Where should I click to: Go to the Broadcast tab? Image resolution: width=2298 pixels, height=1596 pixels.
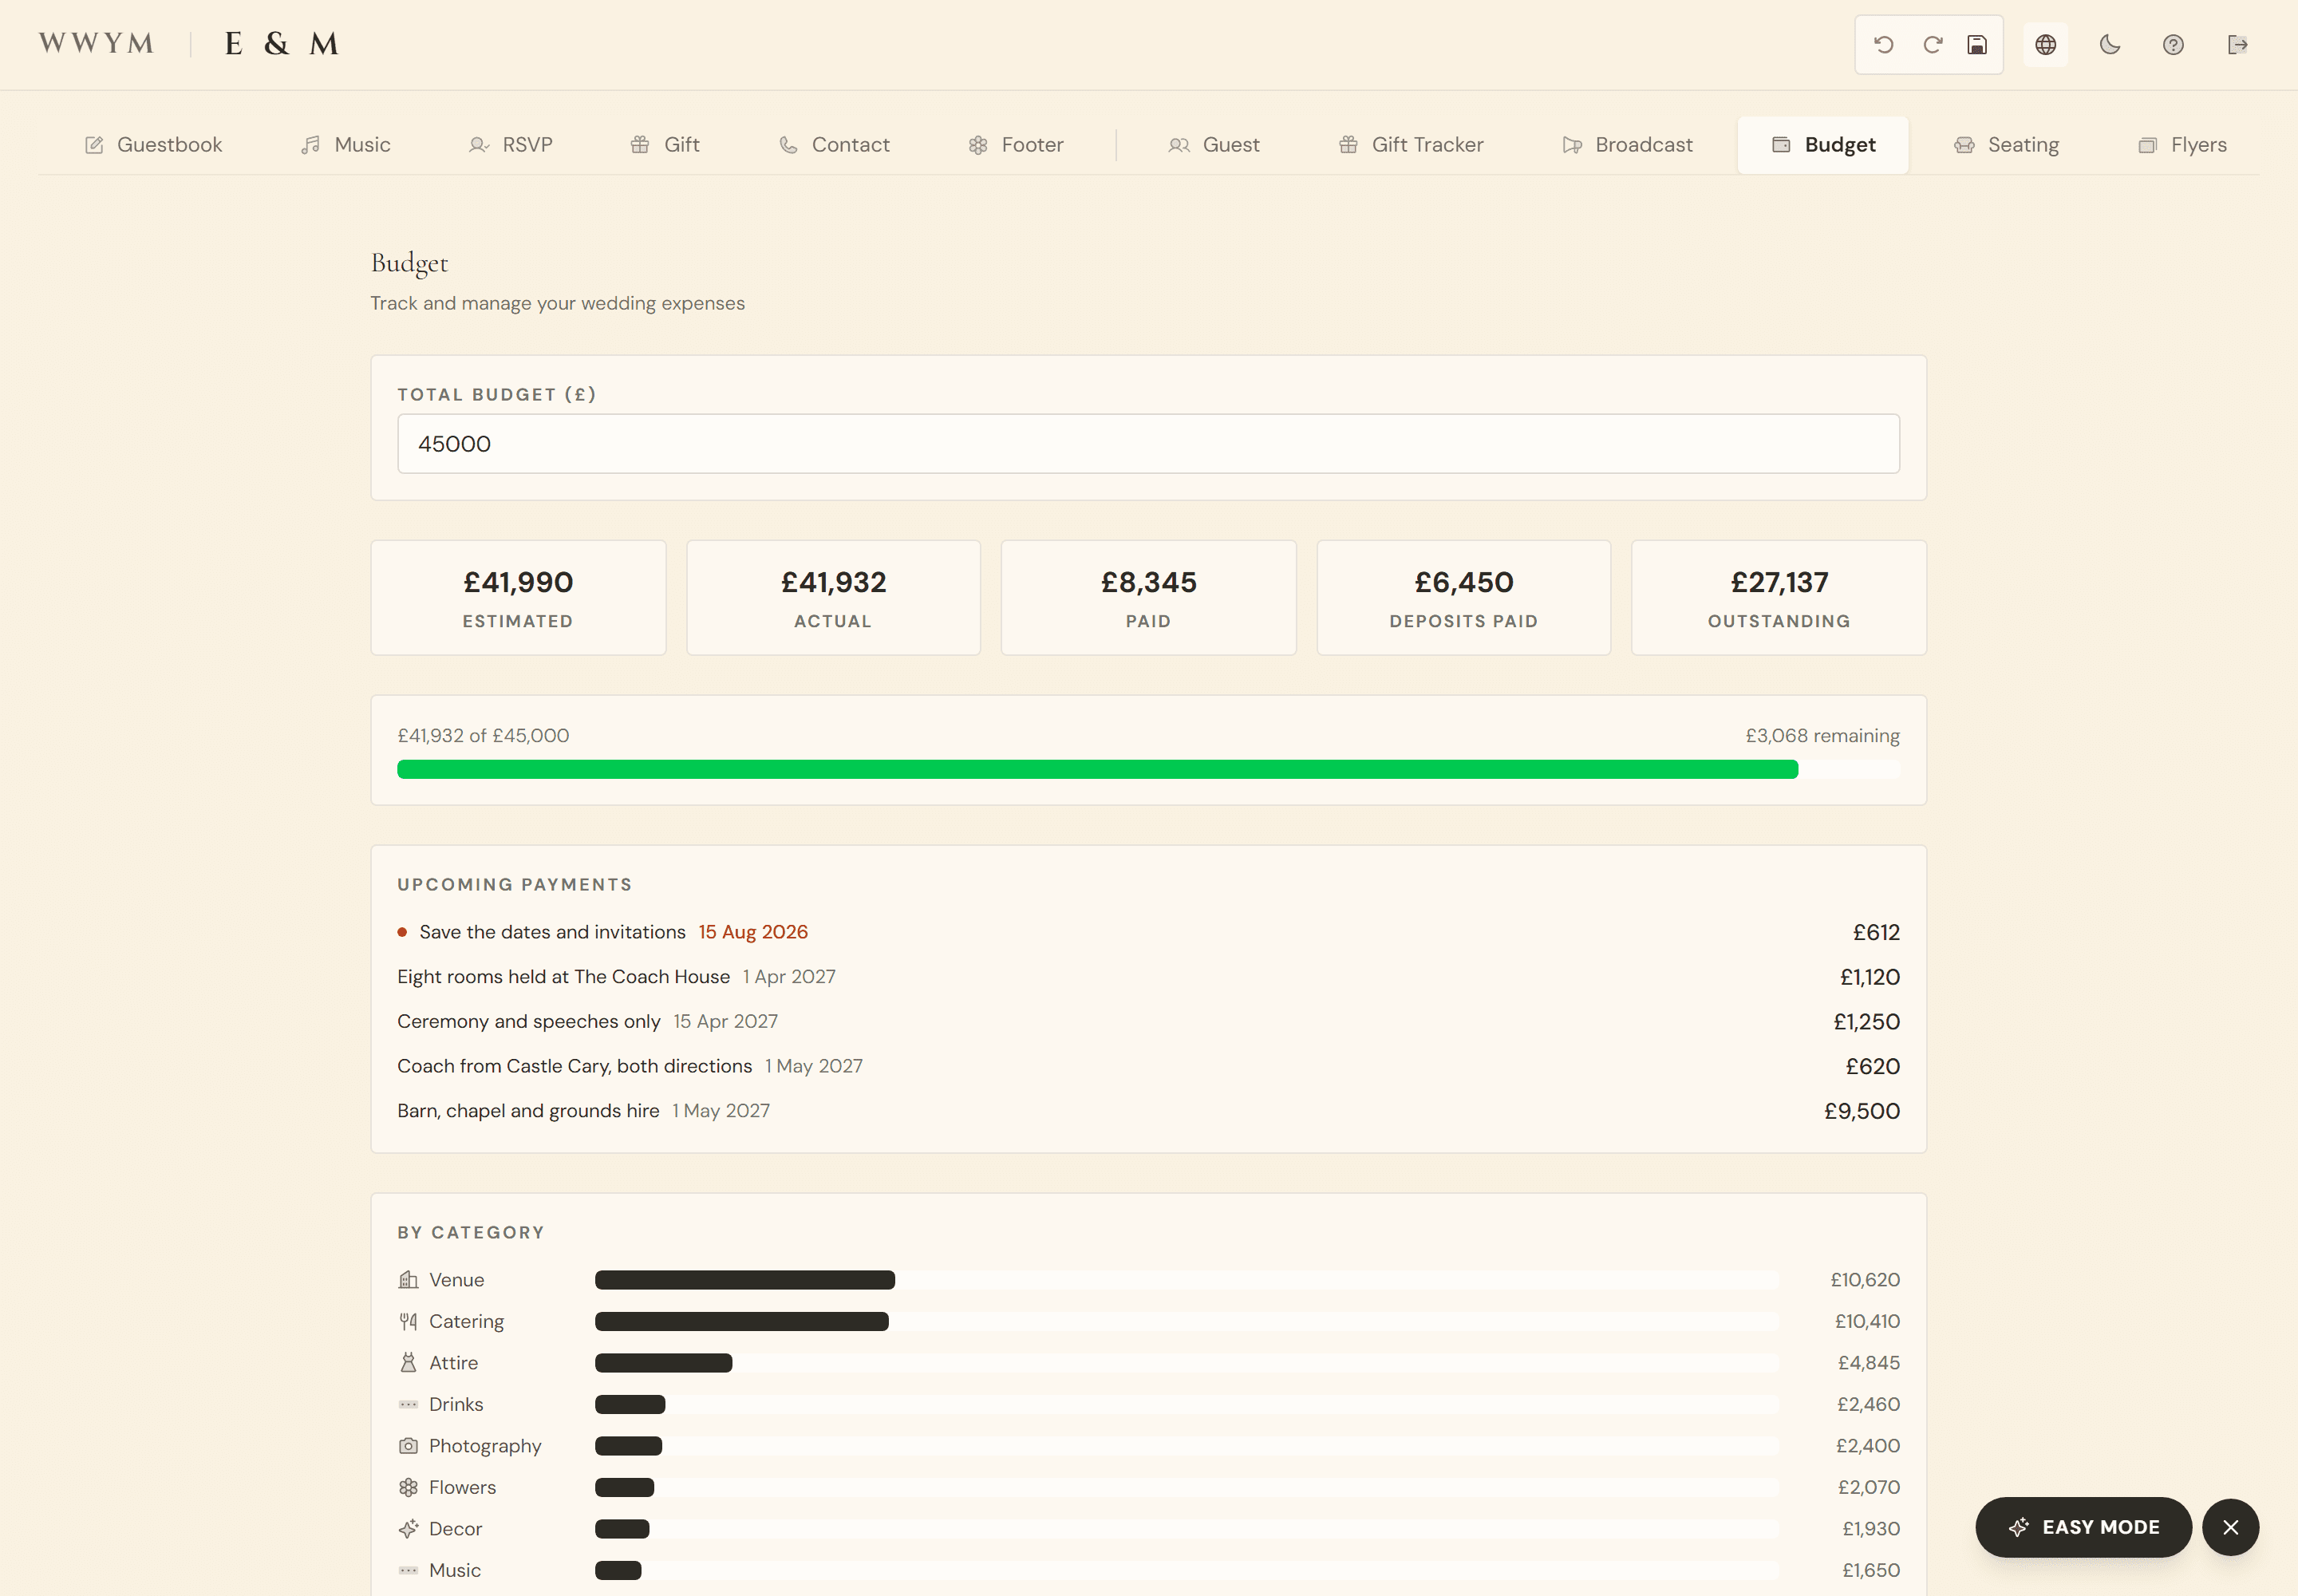(1627, 145)
